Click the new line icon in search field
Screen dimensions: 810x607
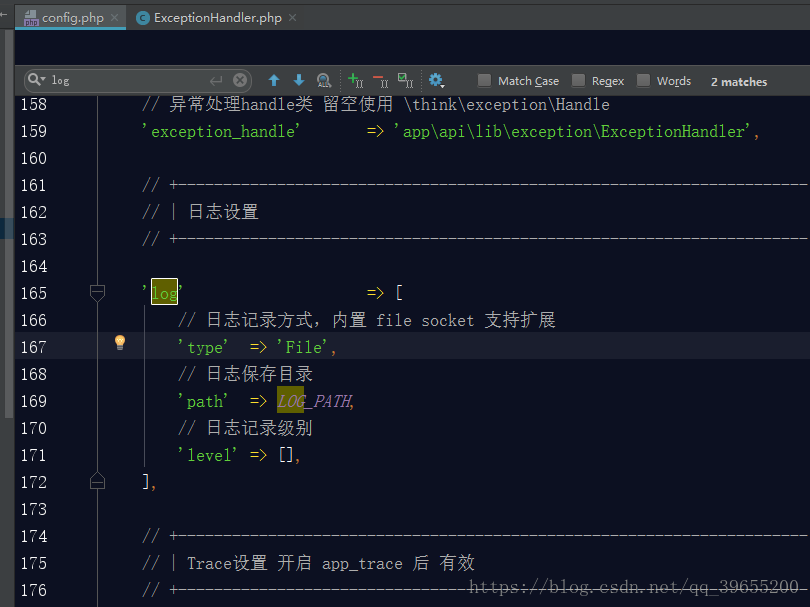pos(215,80)
